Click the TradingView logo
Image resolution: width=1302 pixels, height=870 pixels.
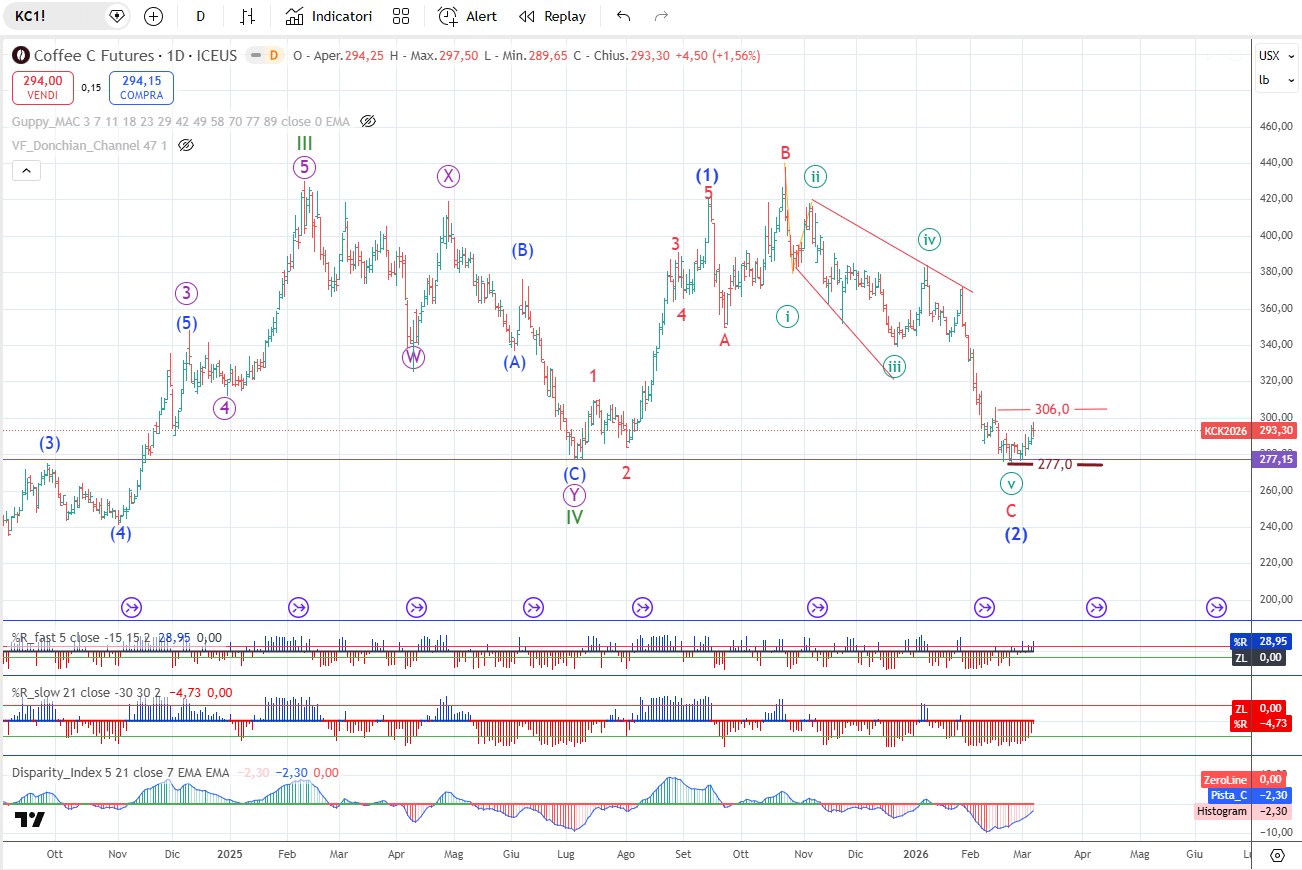coord(29,820)
